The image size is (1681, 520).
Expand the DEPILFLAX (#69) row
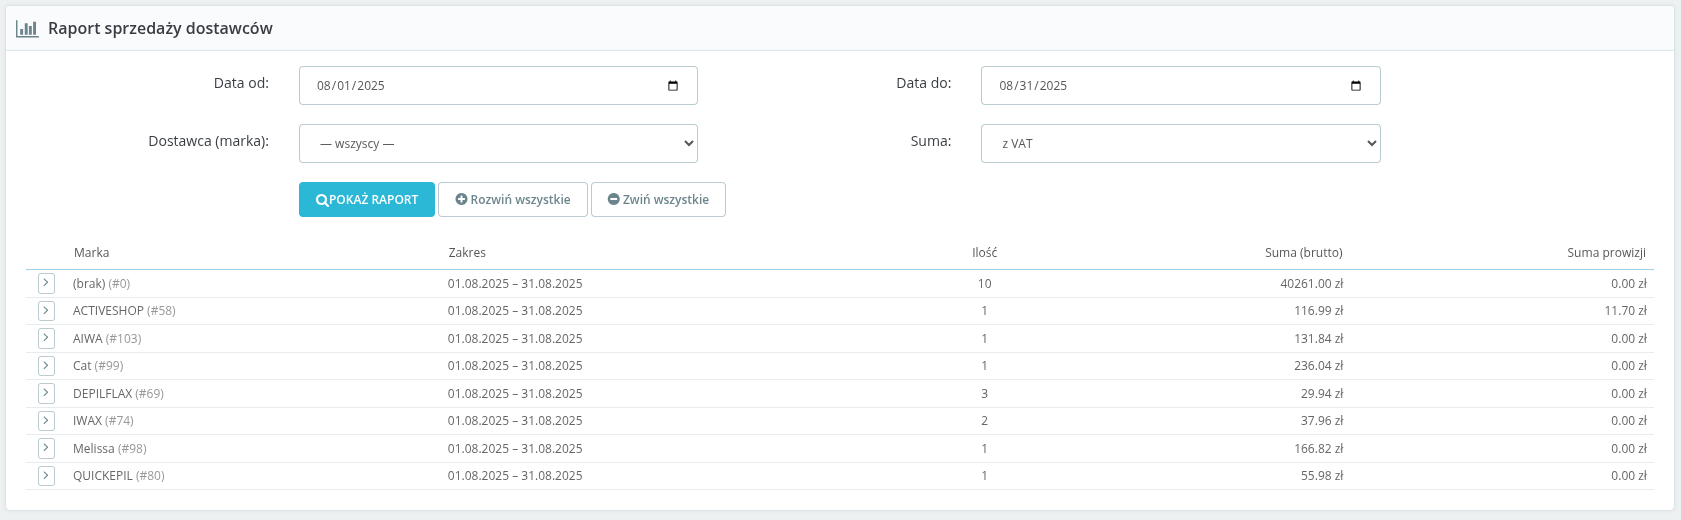46,394
